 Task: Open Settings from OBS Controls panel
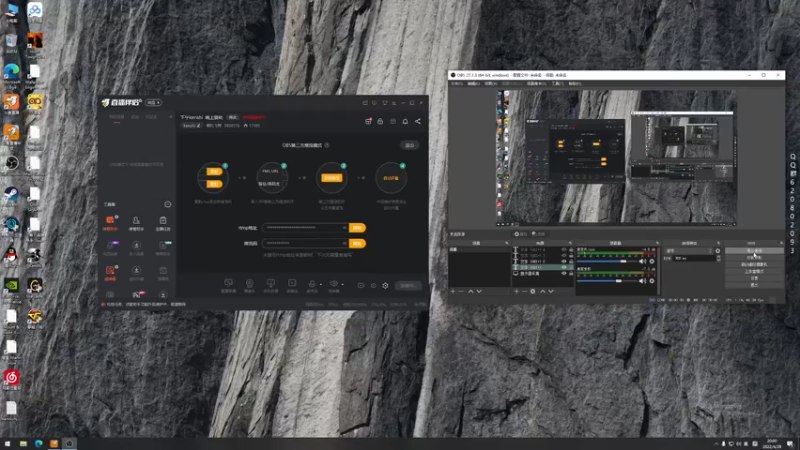[754, 278]
